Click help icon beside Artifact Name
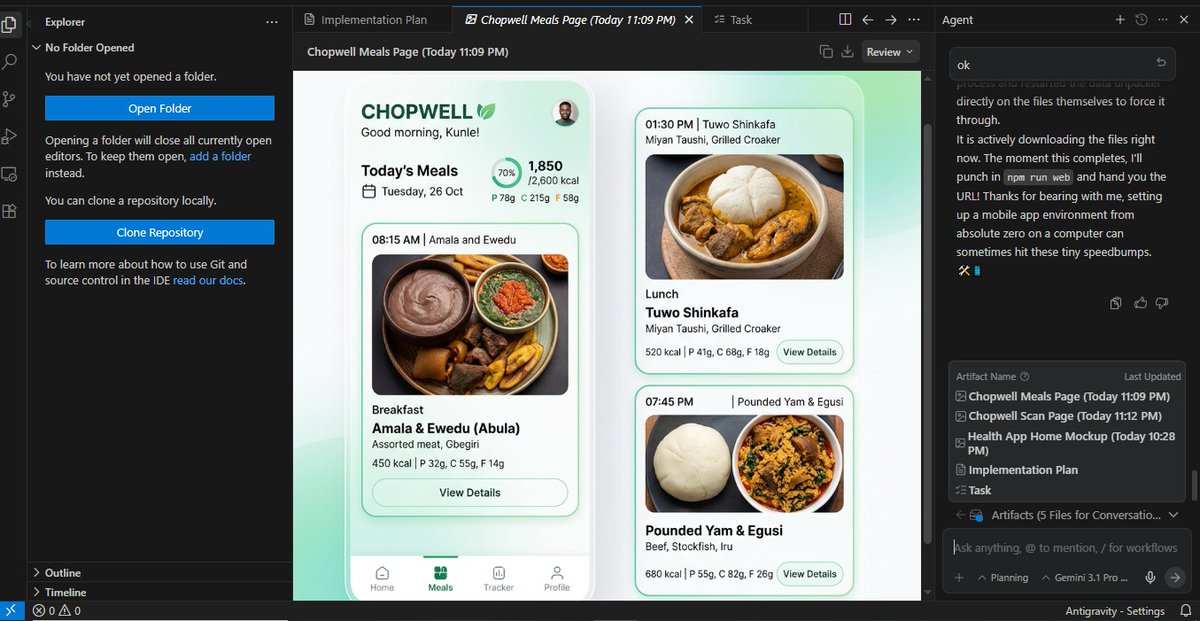1200x621 pixels. 1024,377
